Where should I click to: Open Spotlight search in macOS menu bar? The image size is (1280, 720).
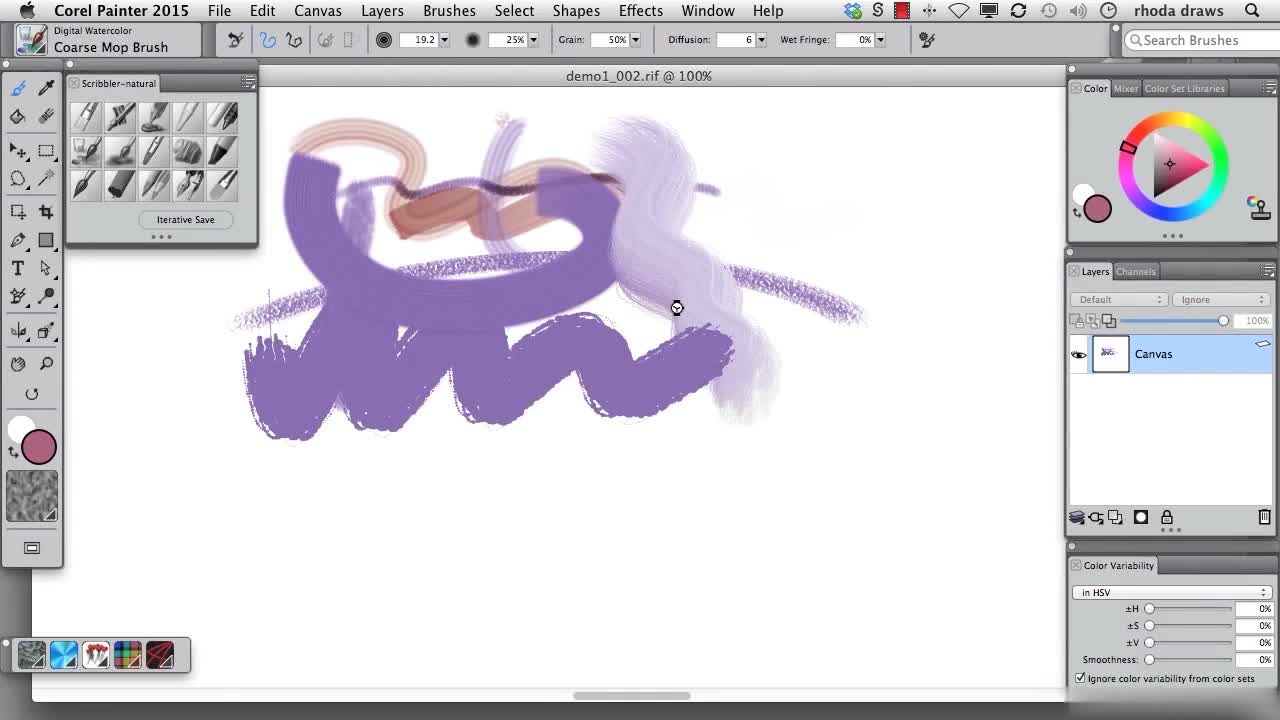coord(1252,11)
